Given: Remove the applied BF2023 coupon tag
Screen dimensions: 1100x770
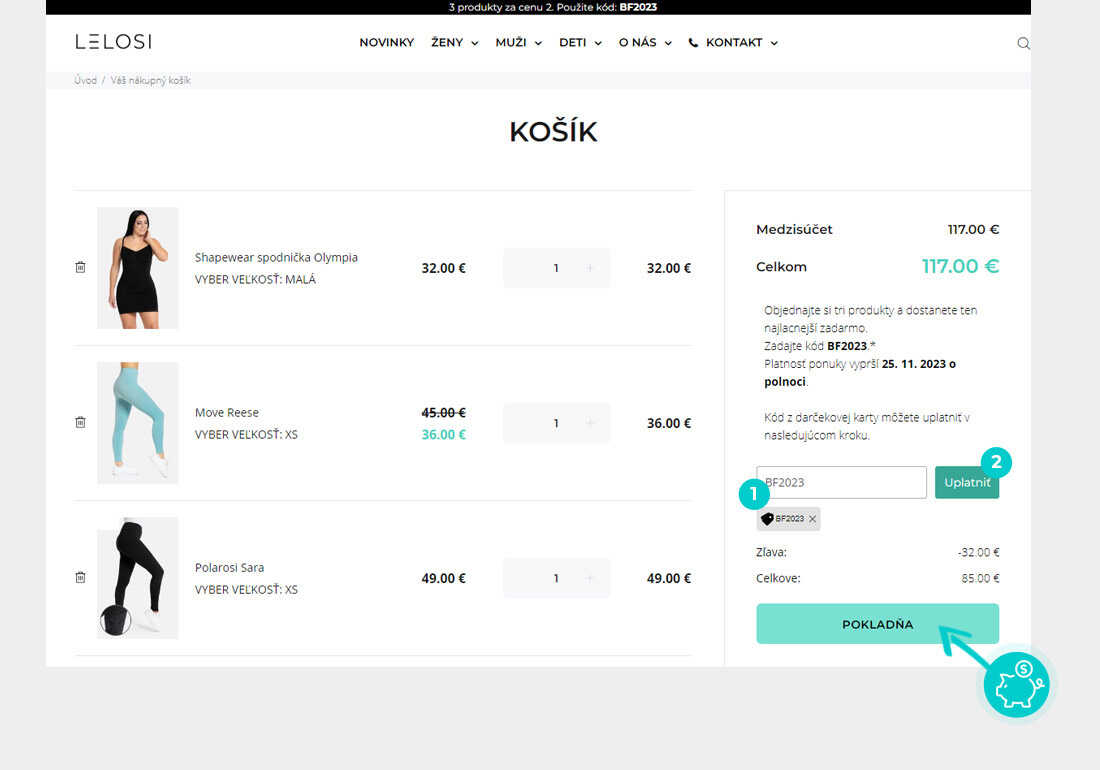Looking at the screenshot, I should click(x=812, y=519).
